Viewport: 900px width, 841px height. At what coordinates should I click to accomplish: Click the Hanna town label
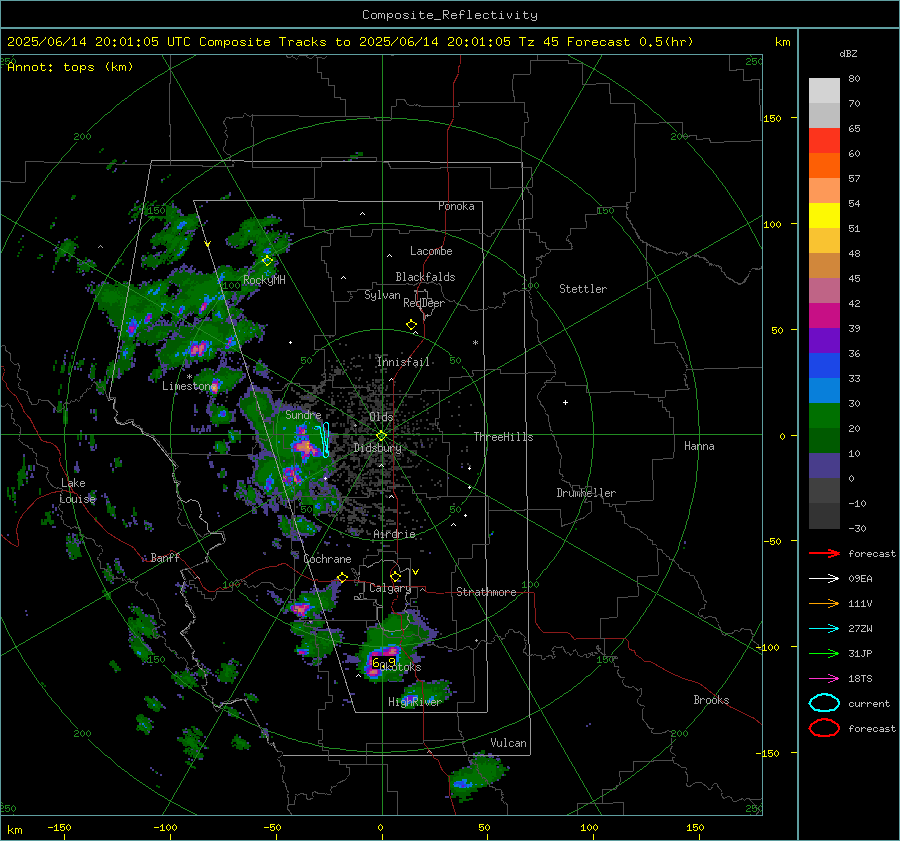(x=699, y=446)
